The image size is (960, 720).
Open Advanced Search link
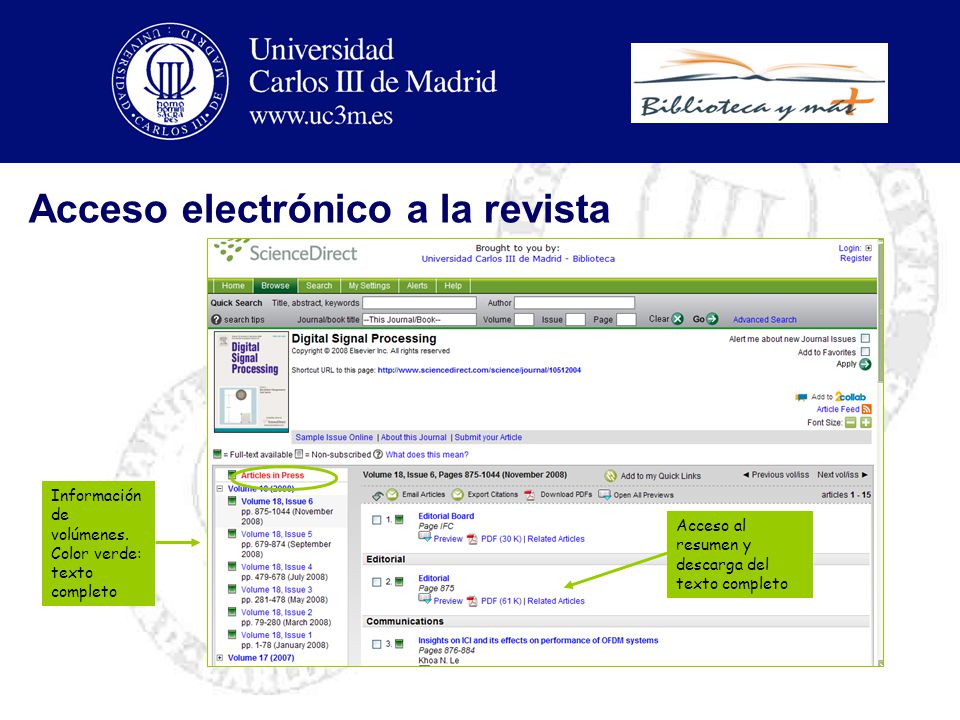765,320
